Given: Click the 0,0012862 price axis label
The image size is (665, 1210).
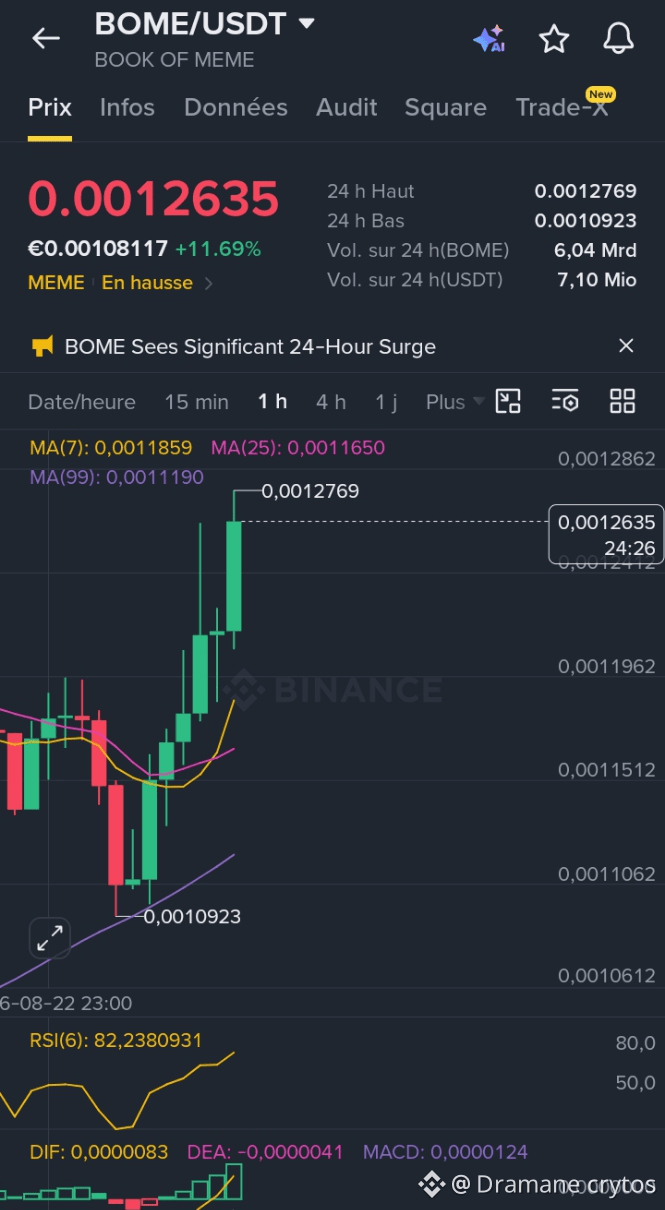Looking at the screenshot, I should [x=607, y=459].
